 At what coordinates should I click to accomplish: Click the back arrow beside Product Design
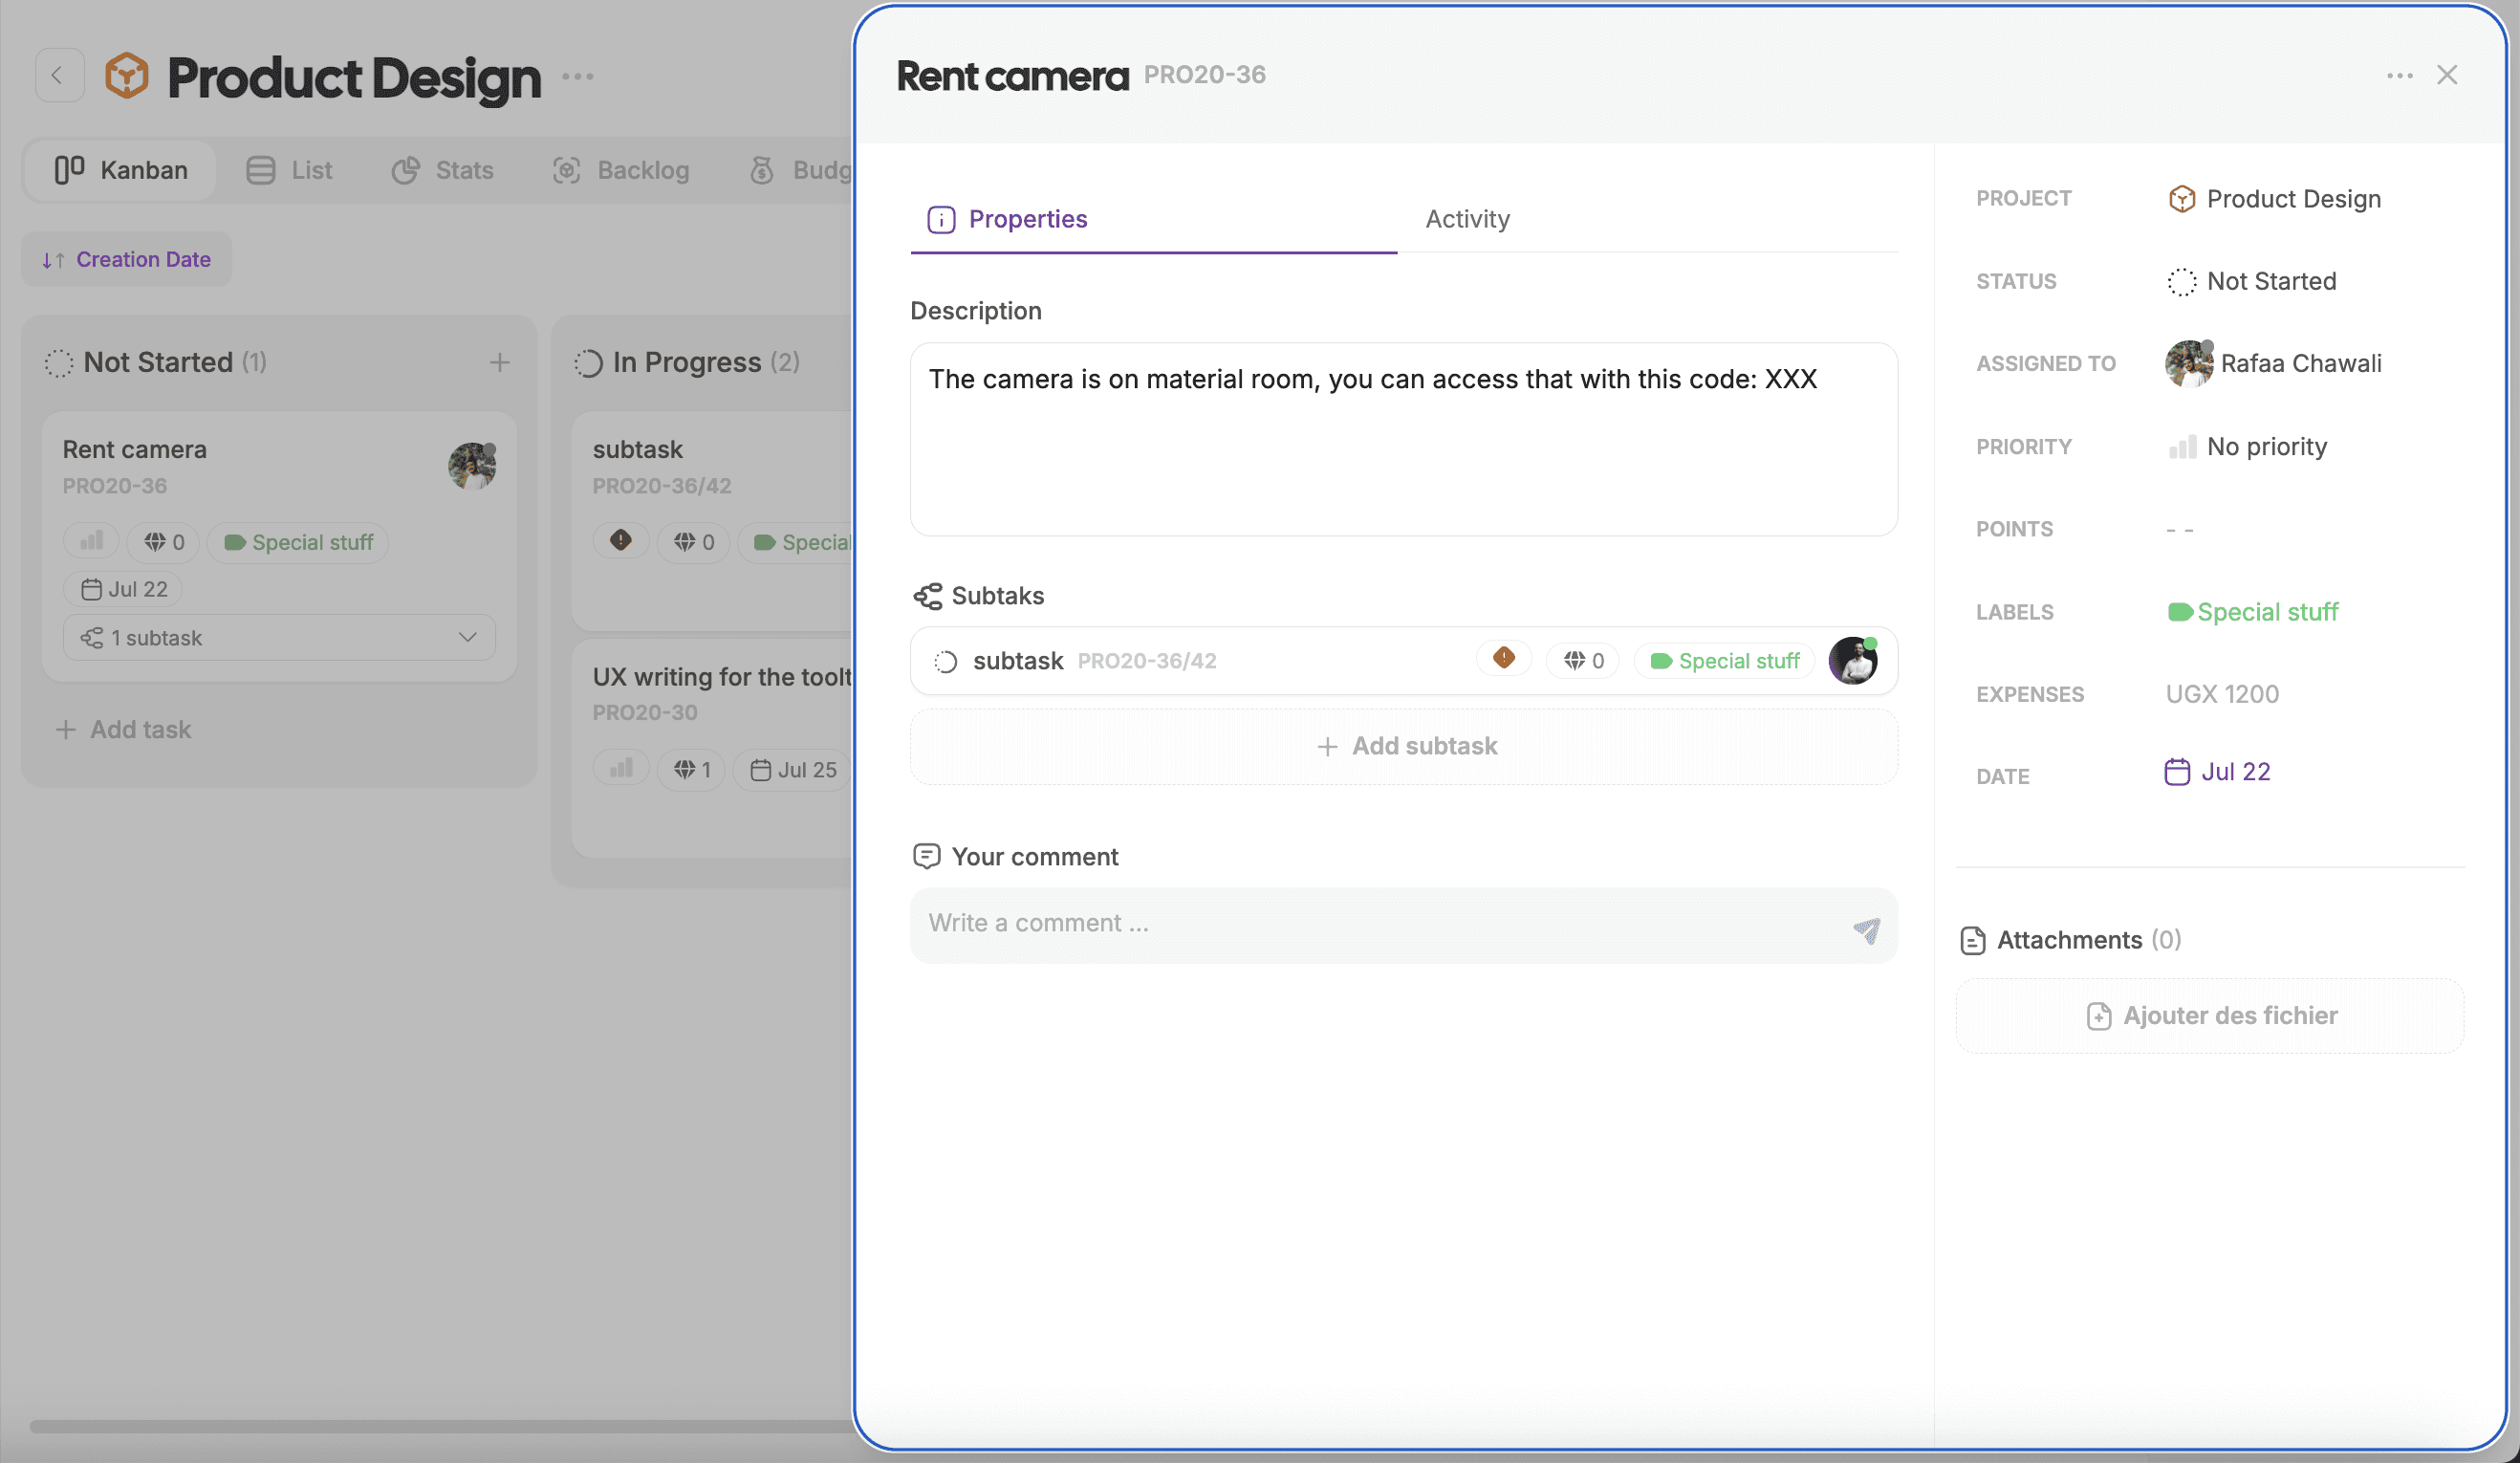point(58,76)
